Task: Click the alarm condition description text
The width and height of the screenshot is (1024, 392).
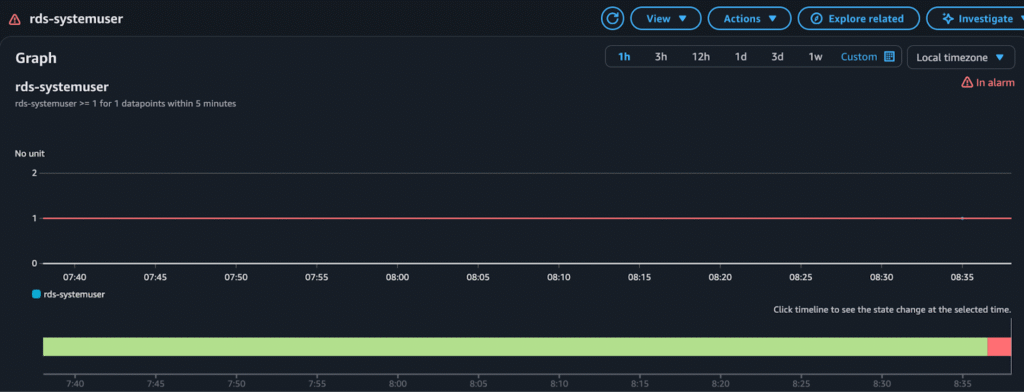Action: coord(125,103)
